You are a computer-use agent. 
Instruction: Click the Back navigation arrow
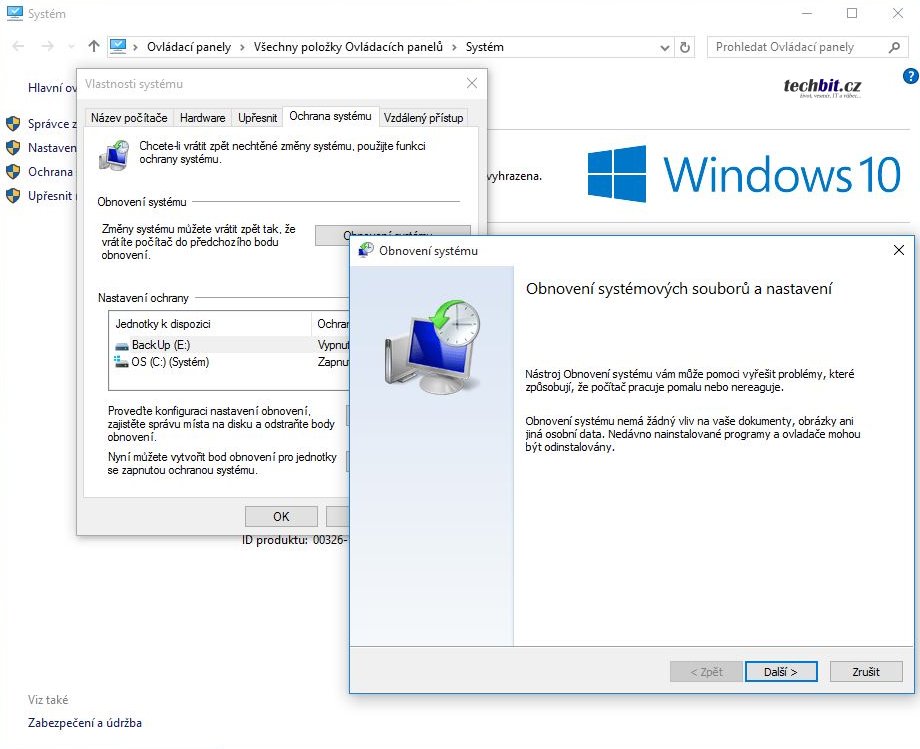[18, 47]
